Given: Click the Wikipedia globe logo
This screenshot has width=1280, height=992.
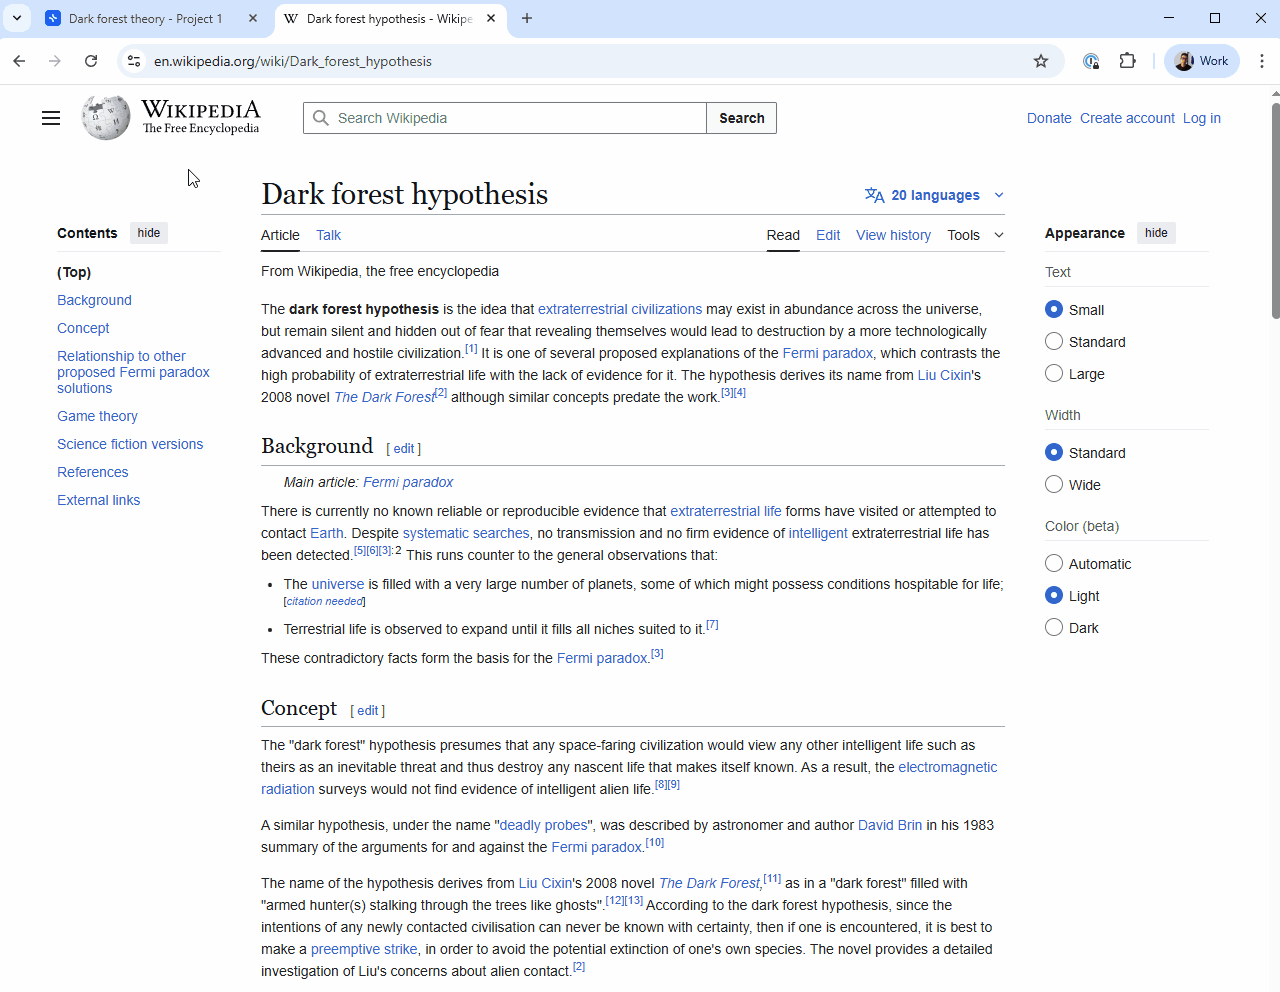Looking at the screenshot, I should [105, 117].
